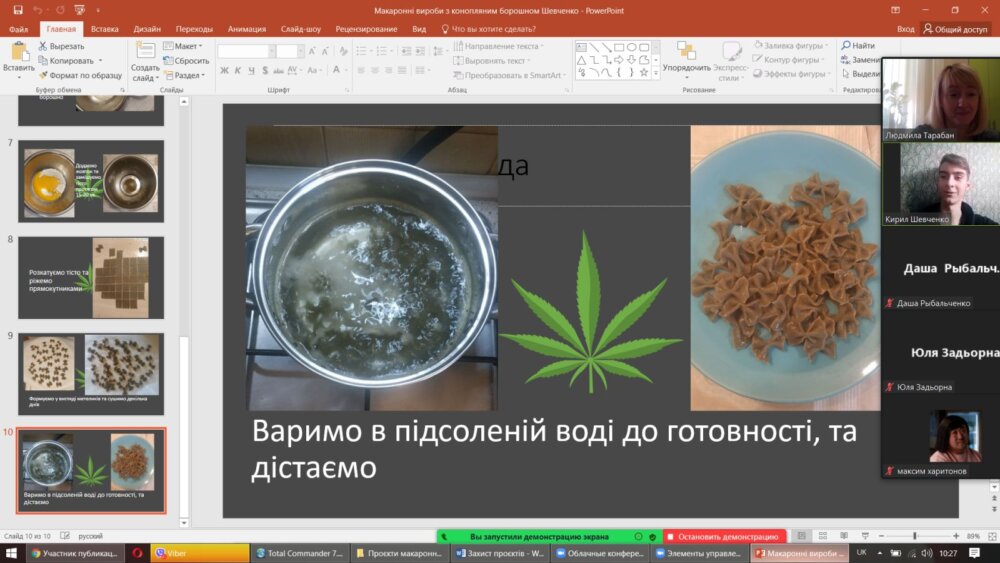Select the rectangle shape in shapes gallery
Viewport: 1000px width, 563px height.
click(619, 47)
